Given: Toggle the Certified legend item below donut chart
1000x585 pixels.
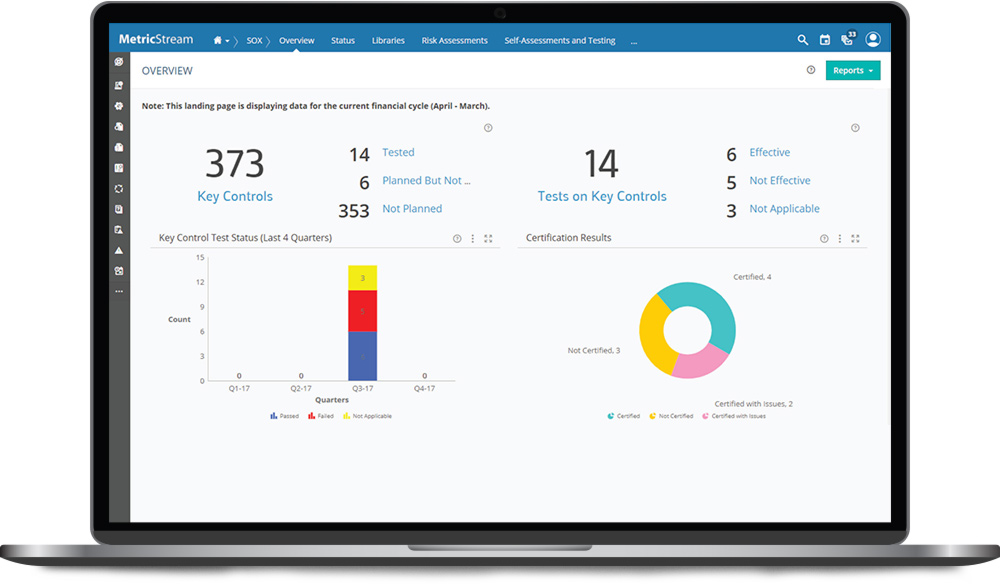Looking at the screenshot, I should [623, 415].
